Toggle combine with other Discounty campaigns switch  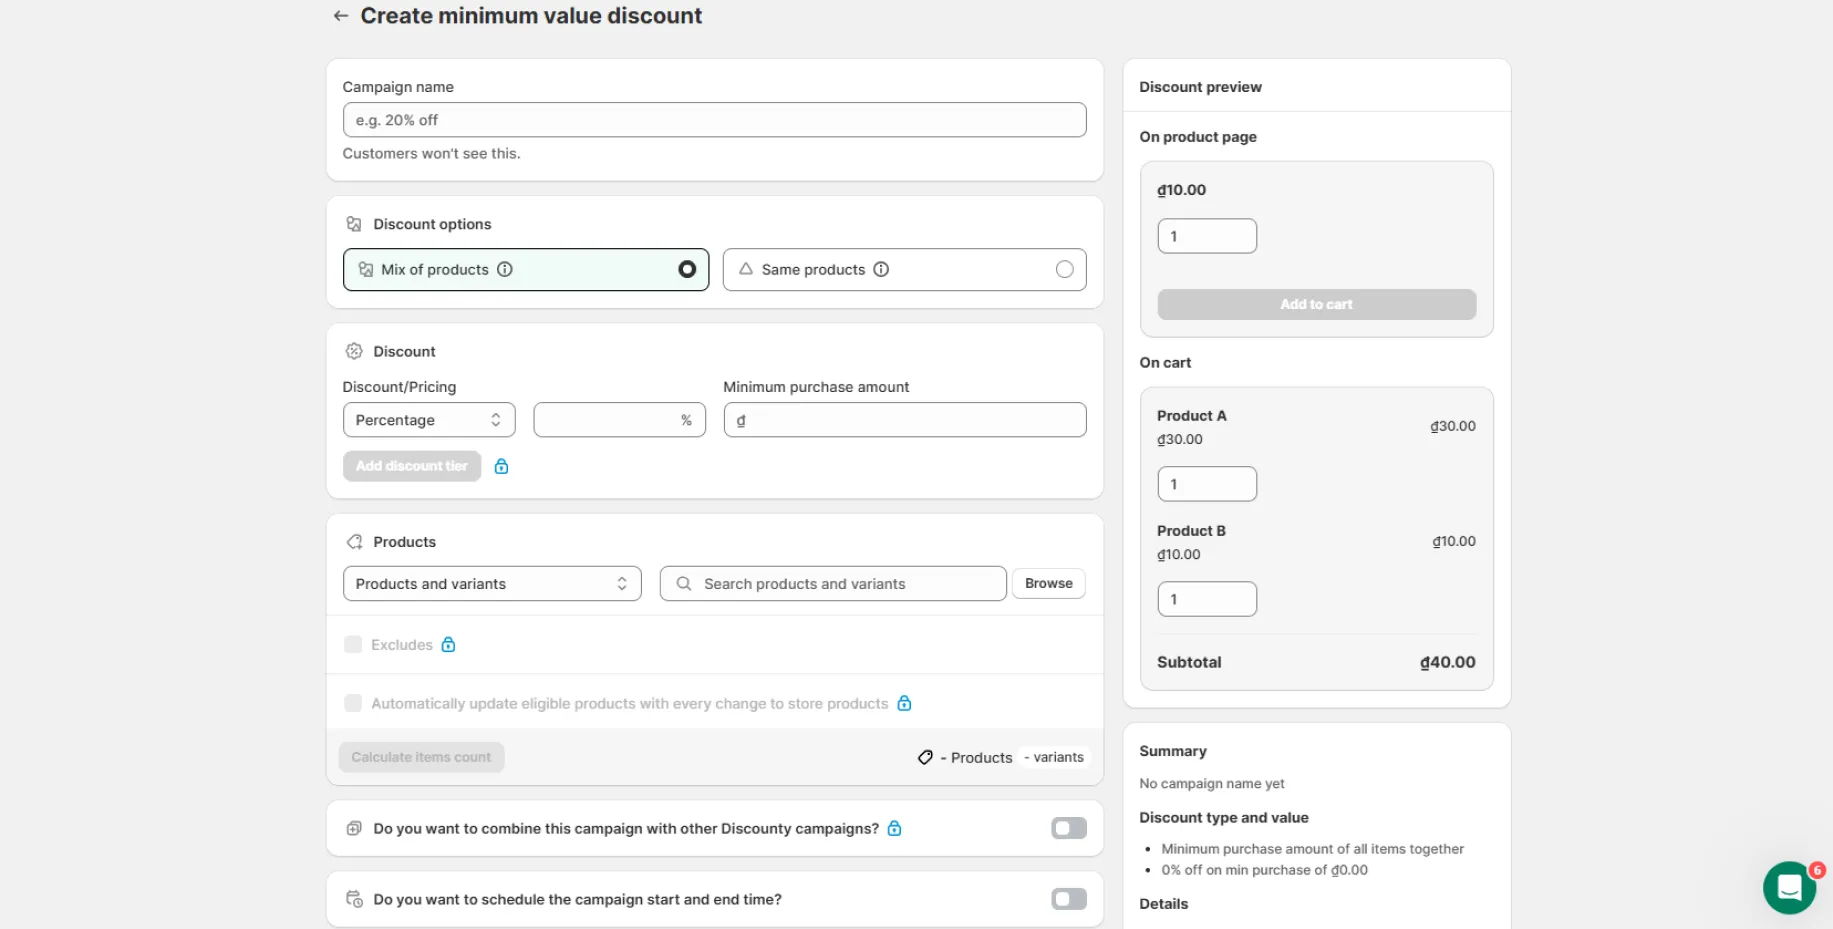(1069, 828)
